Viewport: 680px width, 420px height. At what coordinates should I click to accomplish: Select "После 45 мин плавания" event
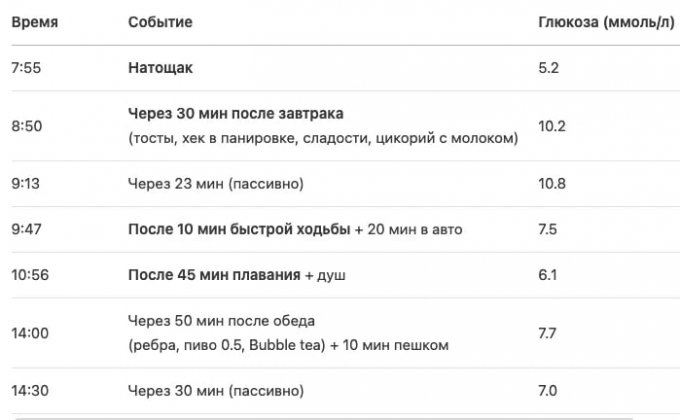215,275
